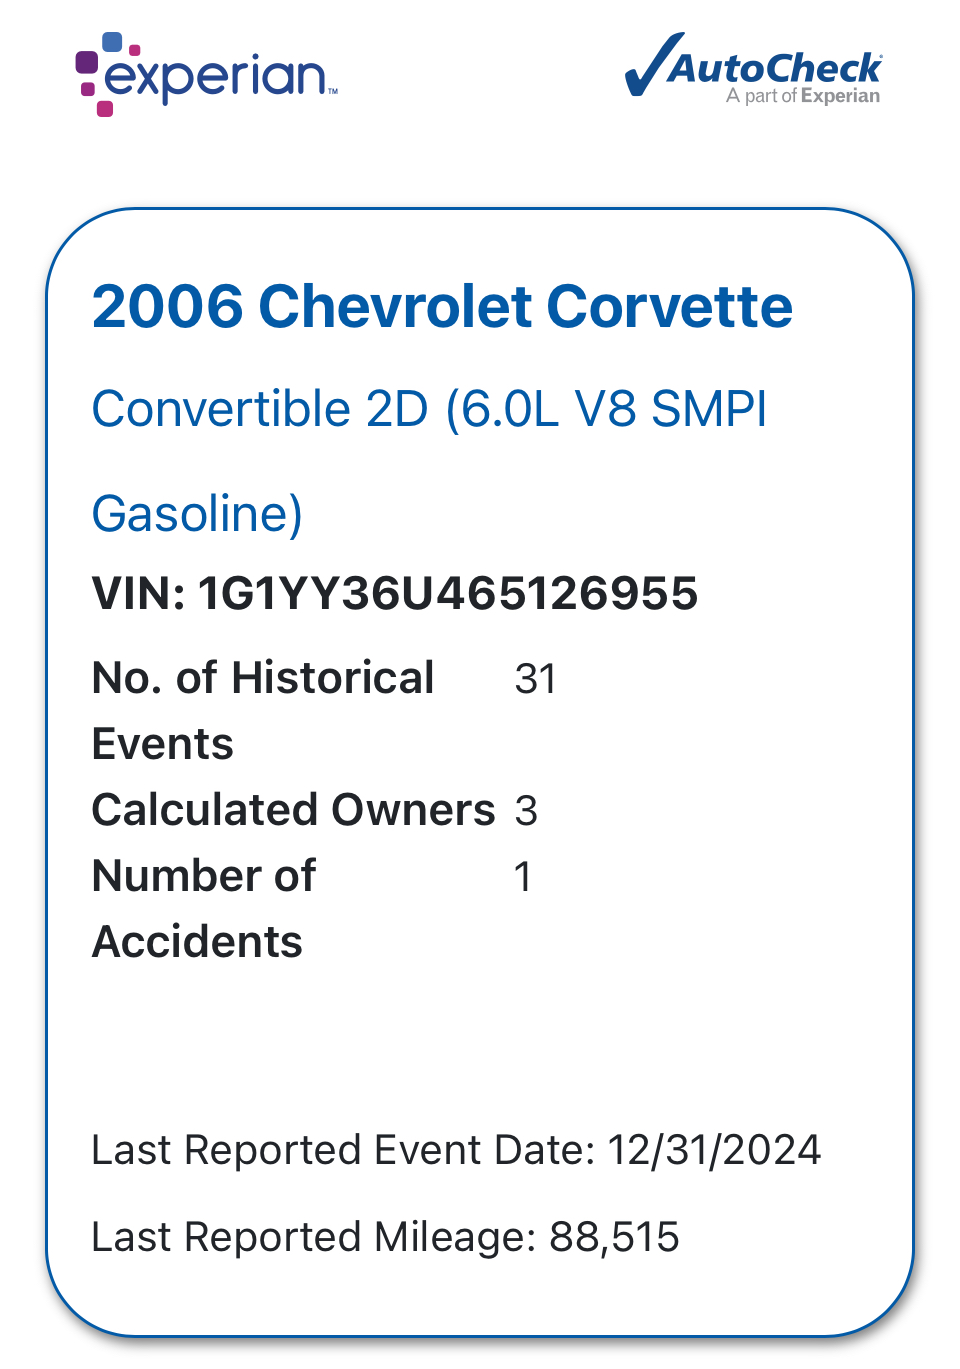Click the VIN number 1G1YY36U465126955
The width and height of the screenshot is (960, 1369).
(448, 593)
